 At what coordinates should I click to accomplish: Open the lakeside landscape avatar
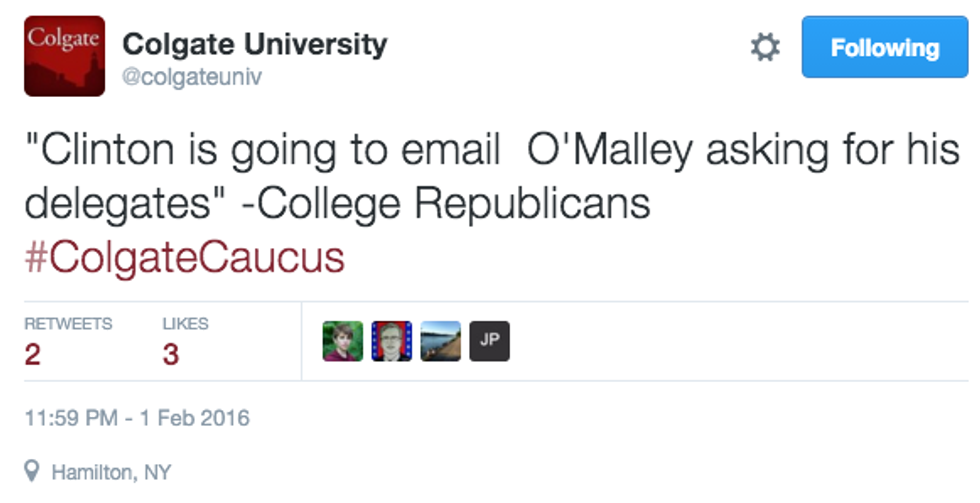click(441, 341)
